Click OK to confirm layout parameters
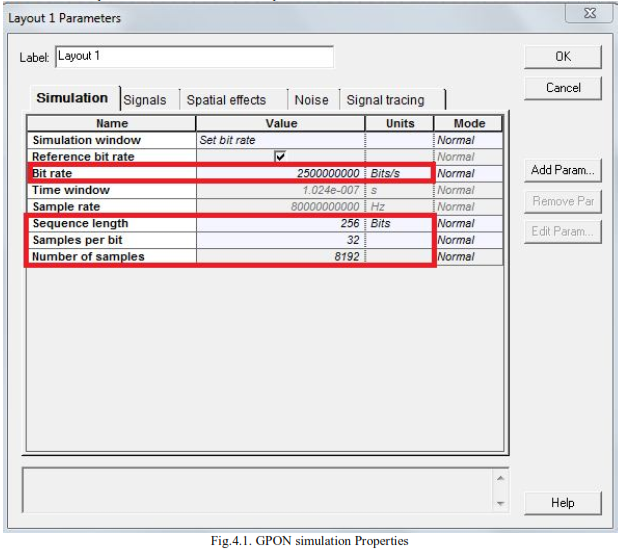The height and width of the screenshot is (550, 621). 563,57
